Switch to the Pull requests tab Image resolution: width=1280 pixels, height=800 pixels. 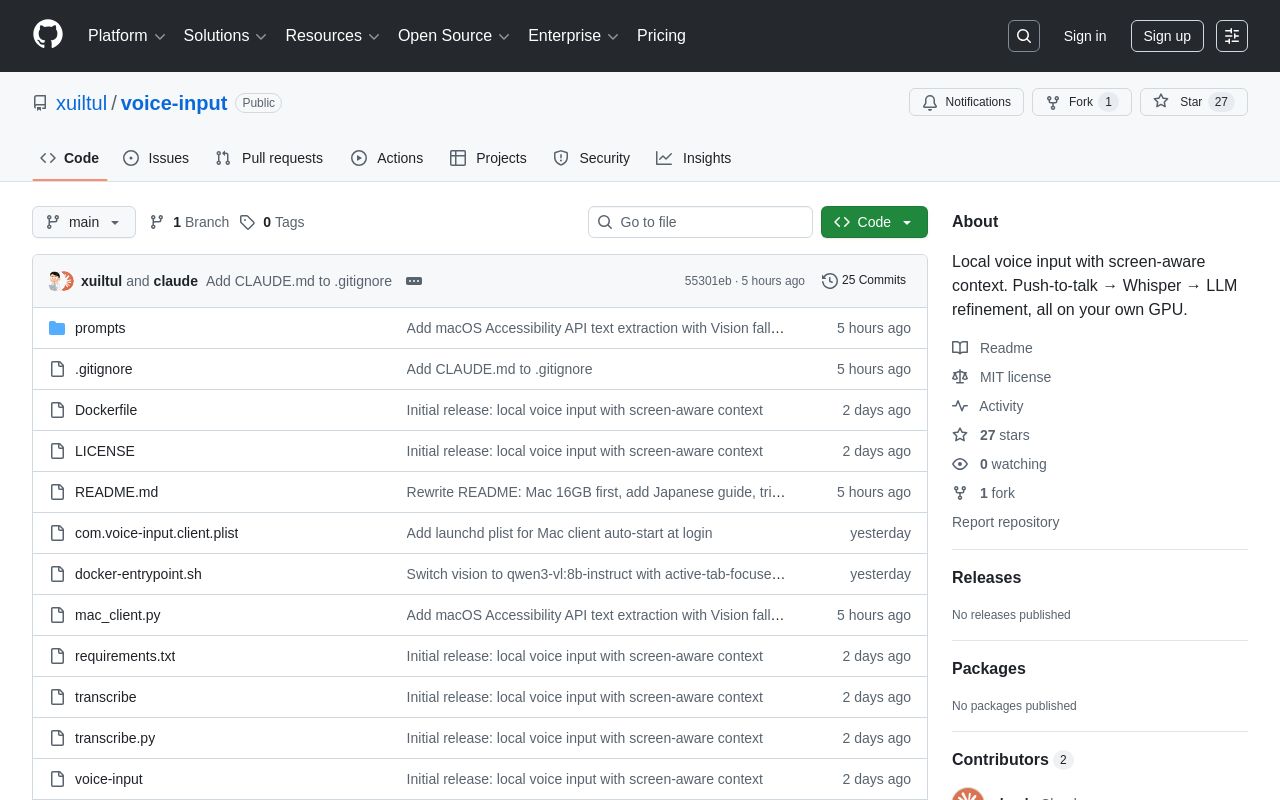click(269, 158)
